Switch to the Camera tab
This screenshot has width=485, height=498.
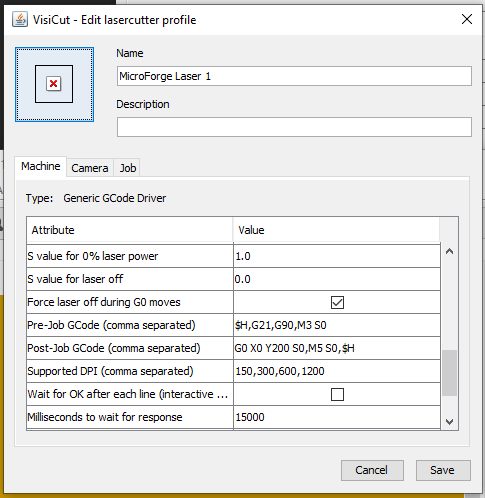coord(90,168)
